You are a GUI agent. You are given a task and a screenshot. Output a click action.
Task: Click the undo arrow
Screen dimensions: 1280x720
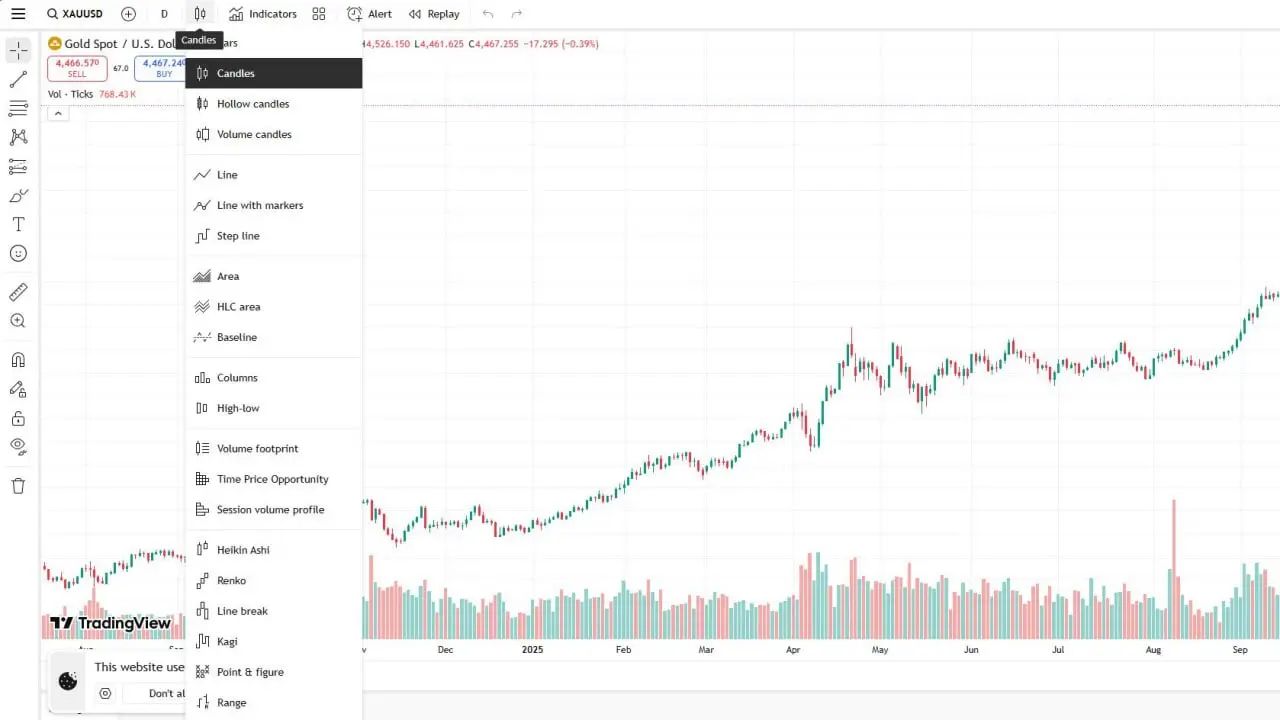point(487,14)
